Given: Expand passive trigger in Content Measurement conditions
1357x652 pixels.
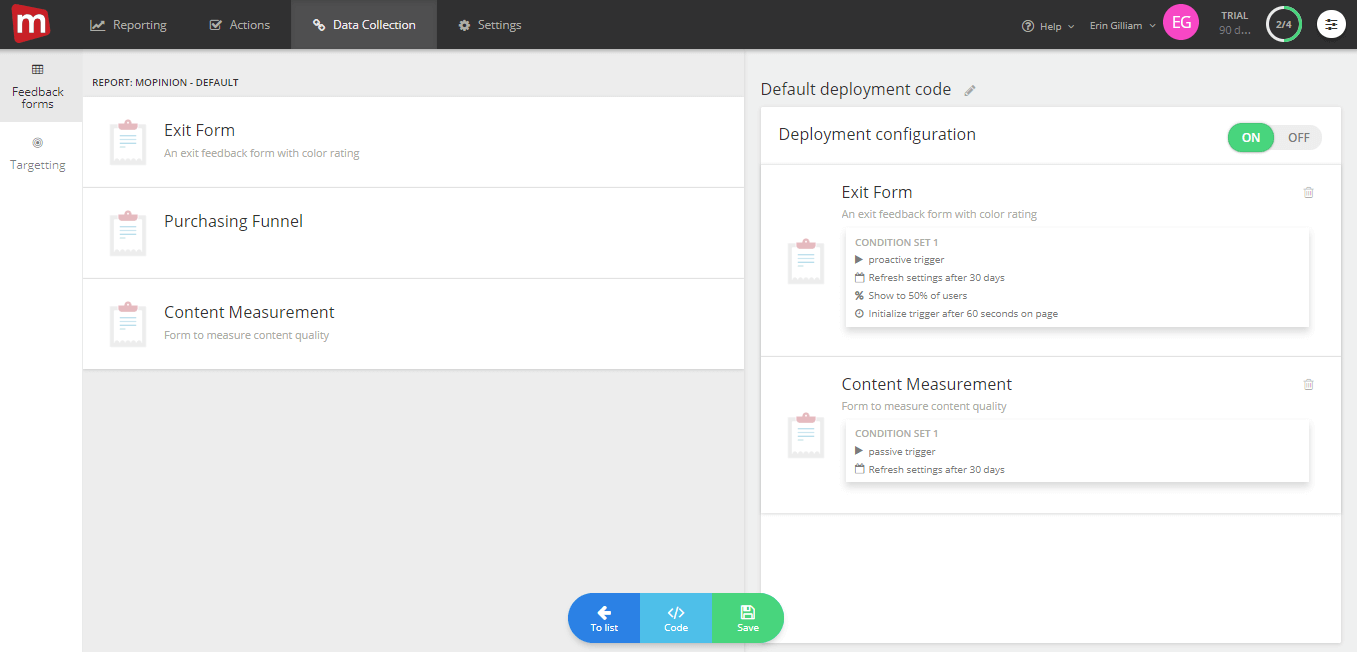Looking at the screenshot, I should pos(859,451).
